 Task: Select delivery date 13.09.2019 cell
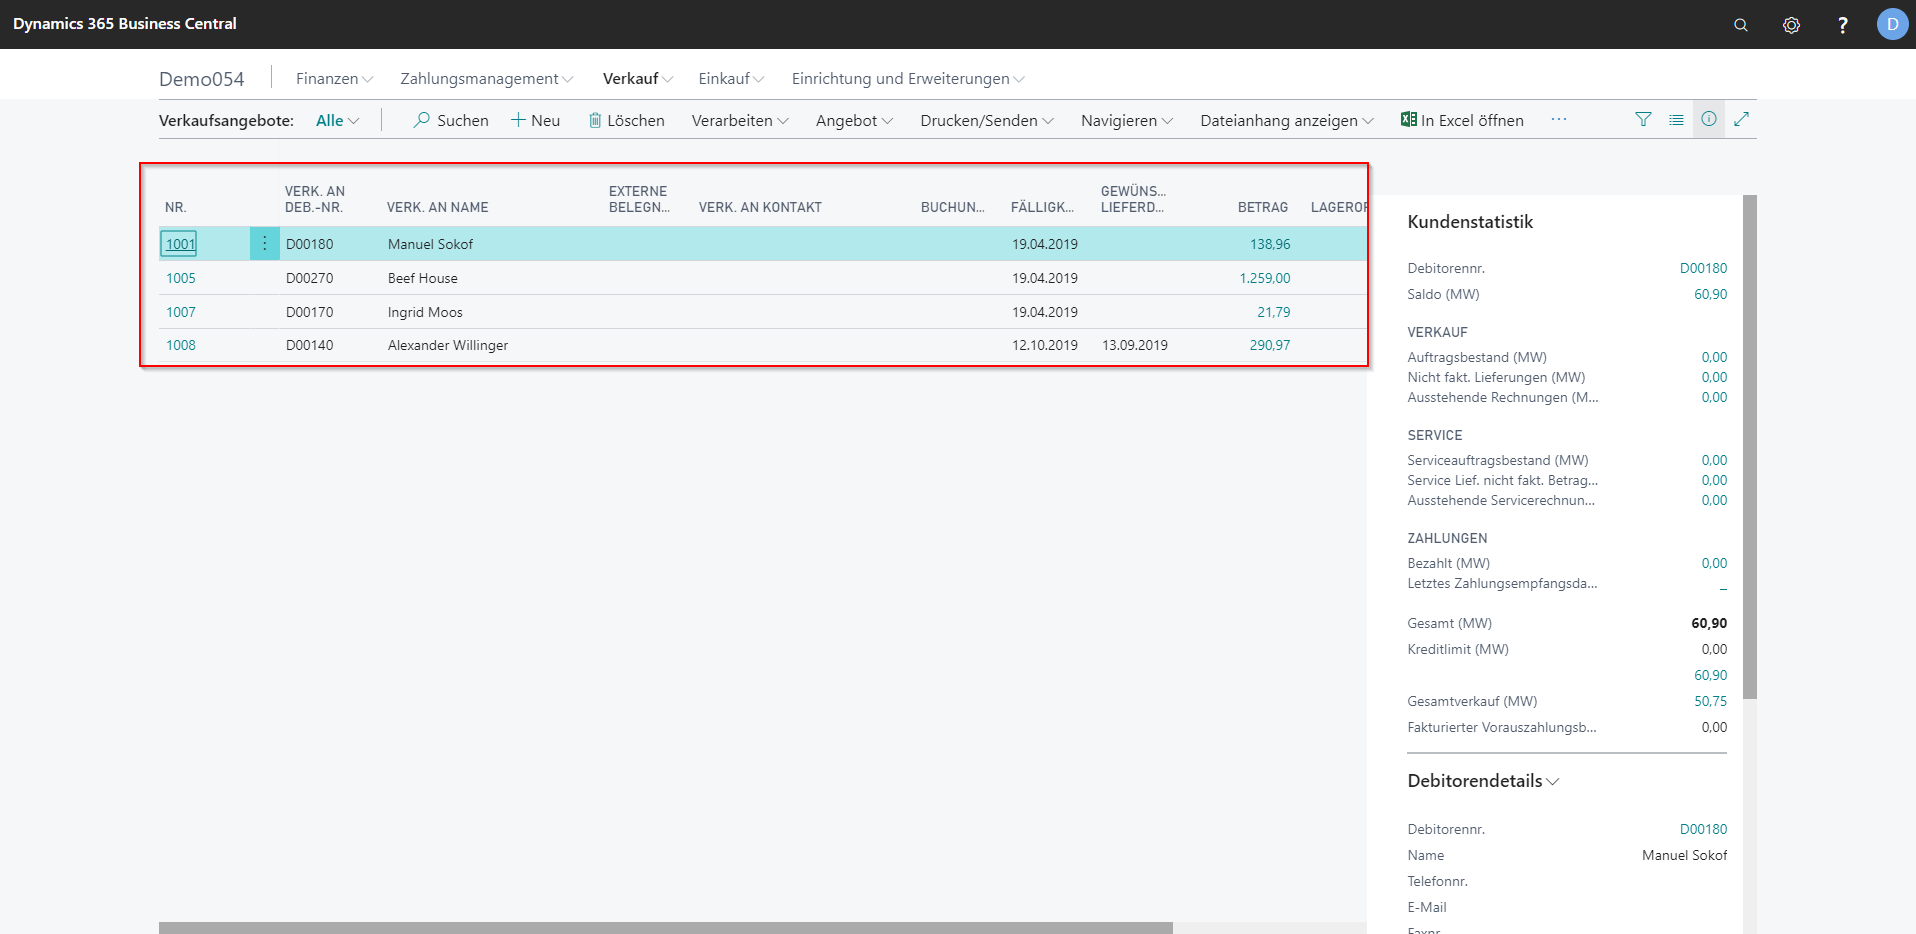click(x=1135, y=345)
